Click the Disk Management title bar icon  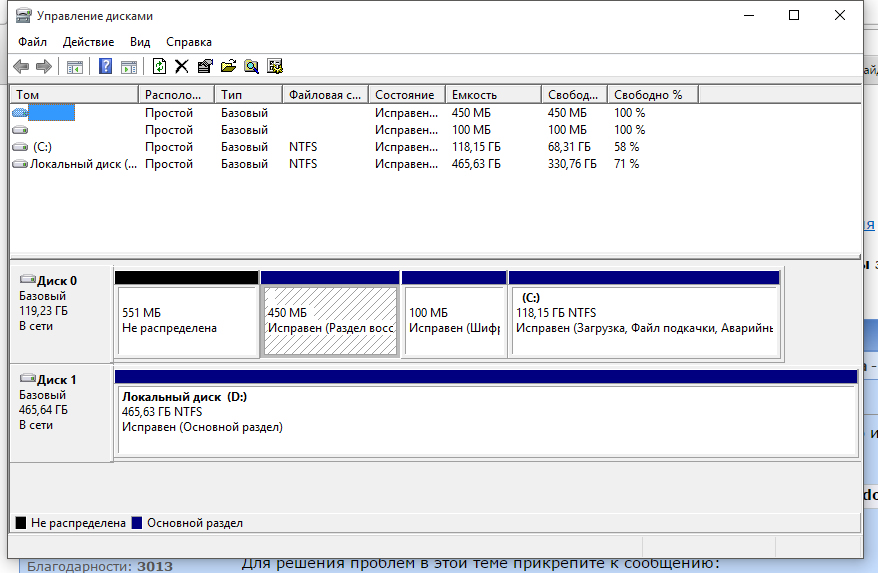(x=24, y=16)
